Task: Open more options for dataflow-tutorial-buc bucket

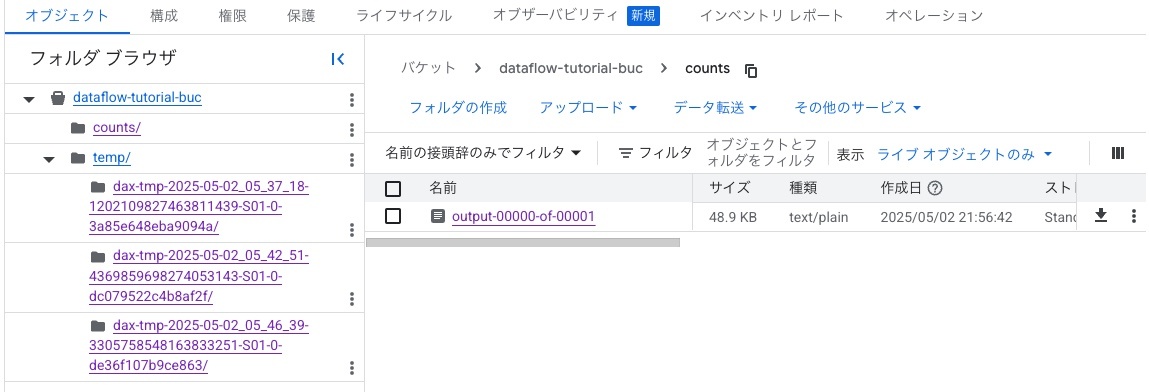Action: coord(352,100)
